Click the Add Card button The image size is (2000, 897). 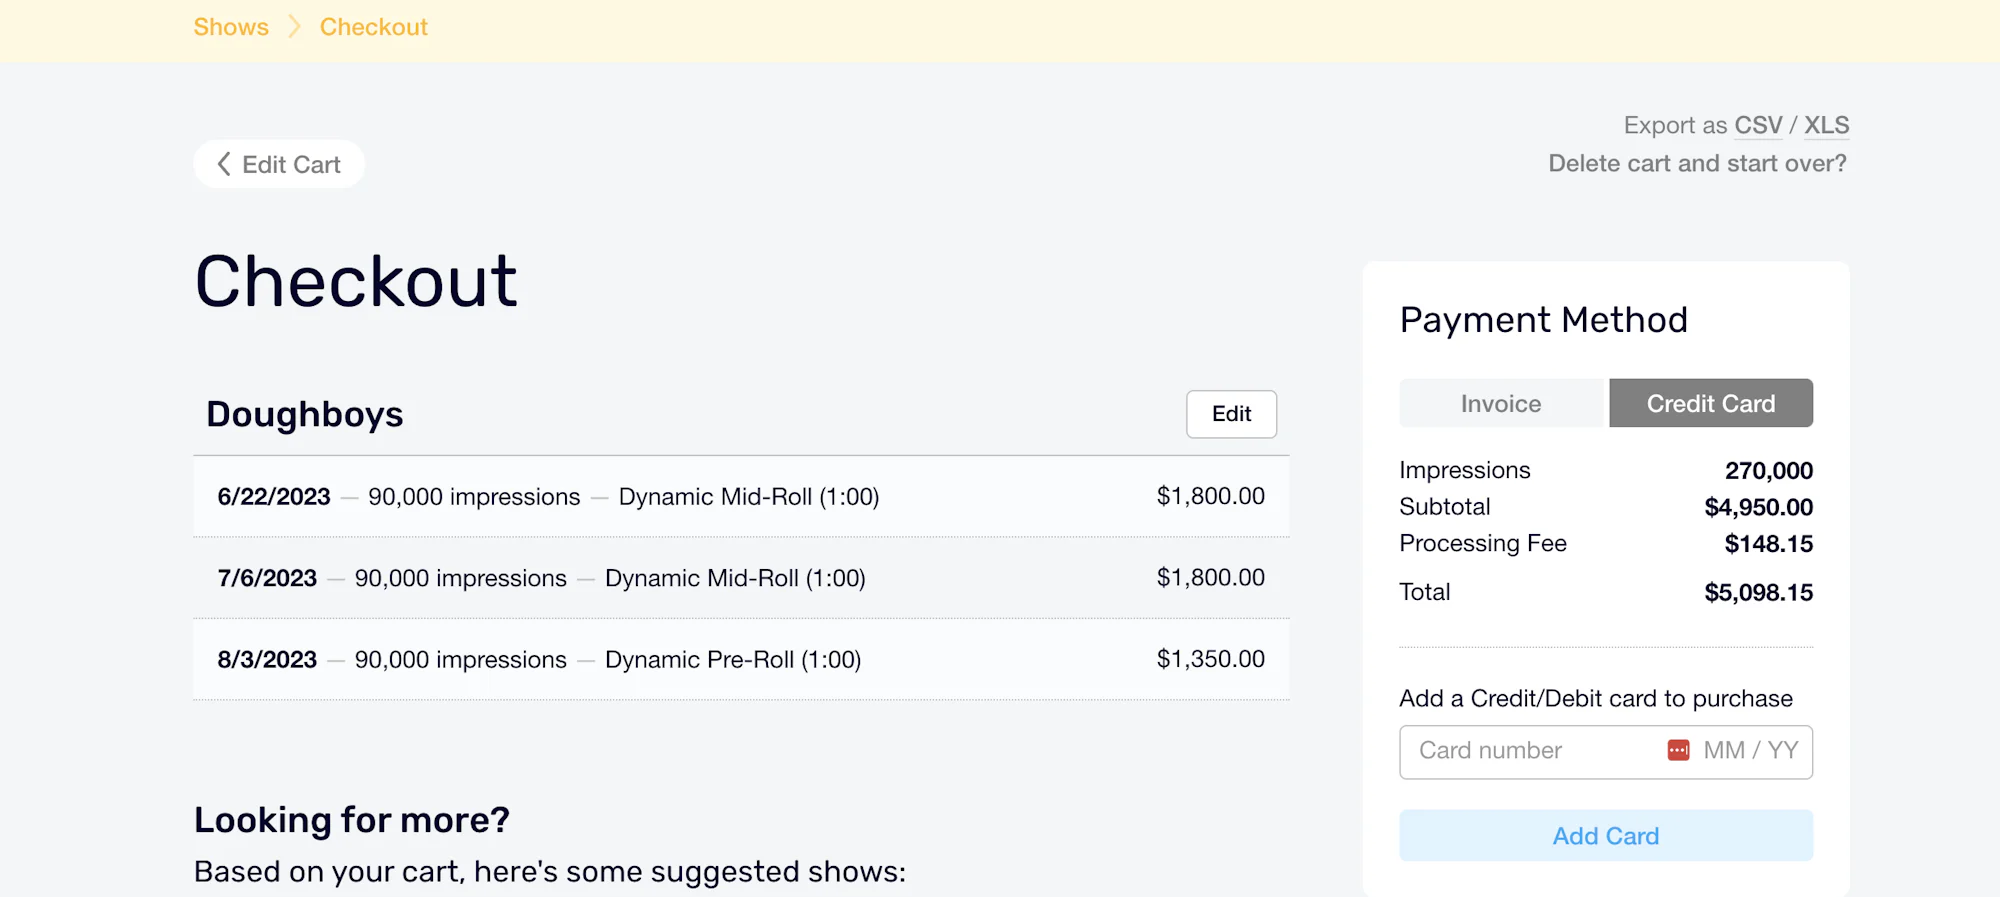1606,836
